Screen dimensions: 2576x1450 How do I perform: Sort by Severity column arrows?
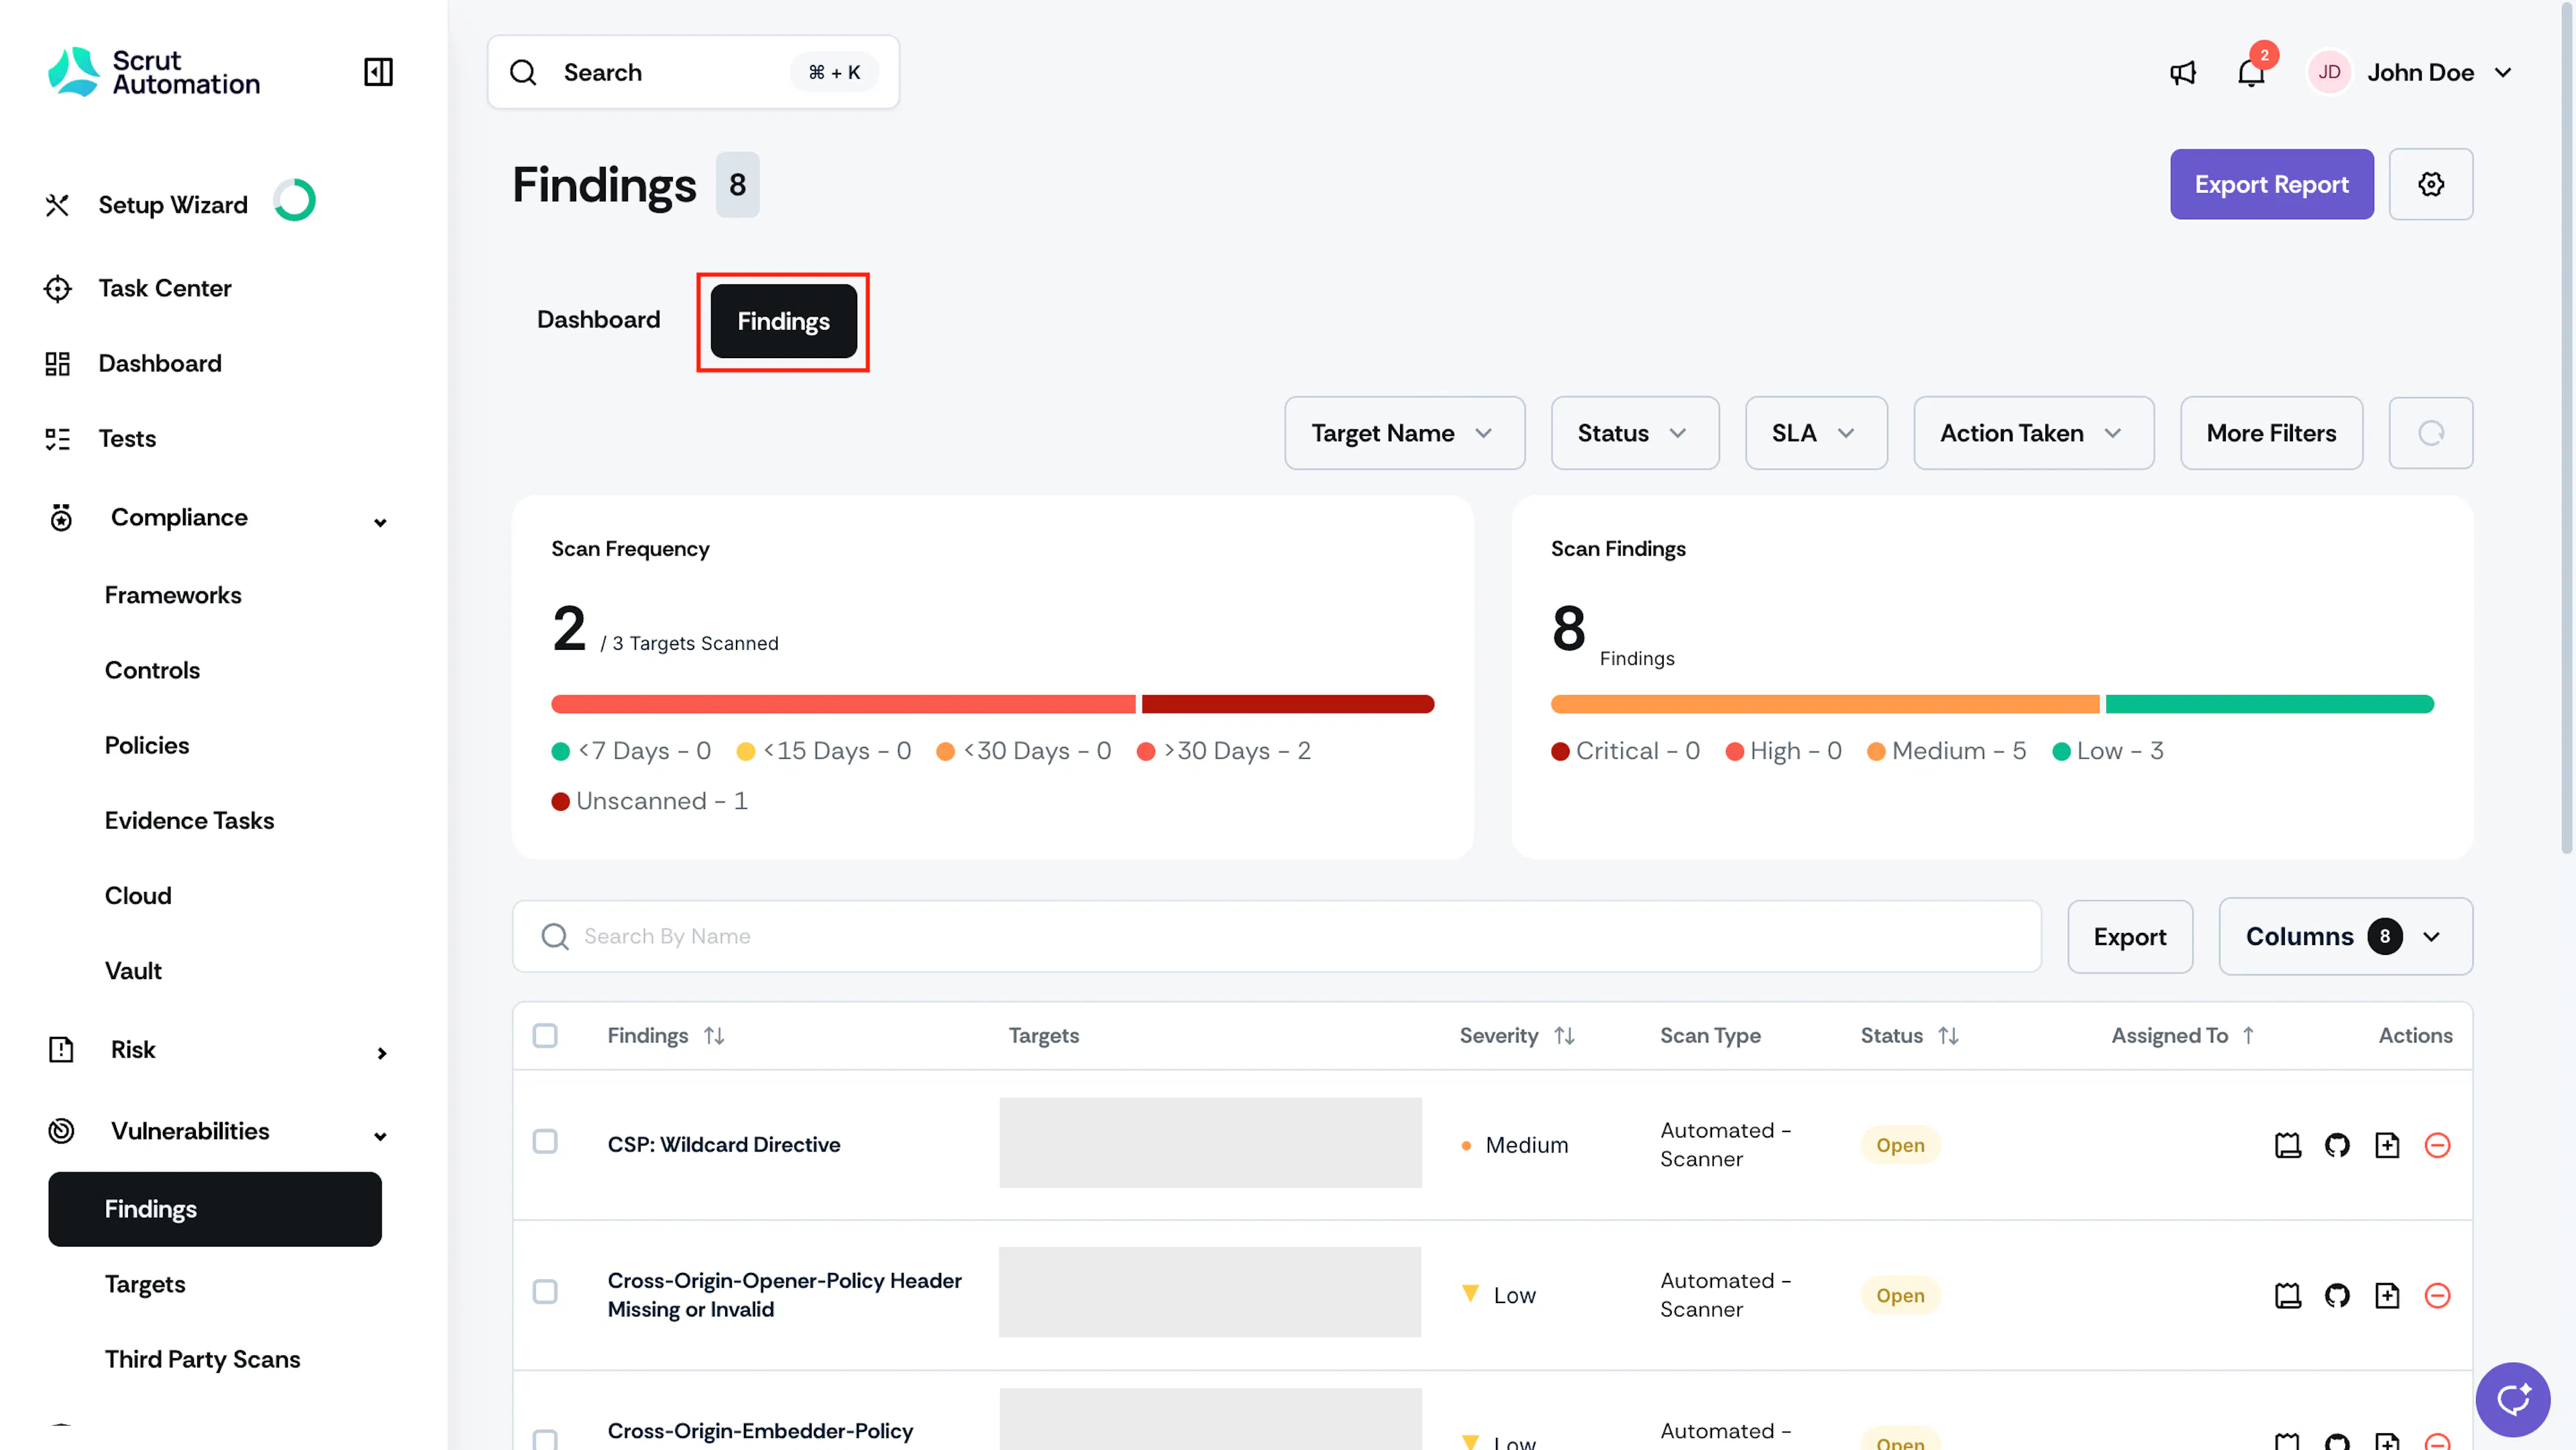click(x=1564, y=1036)
